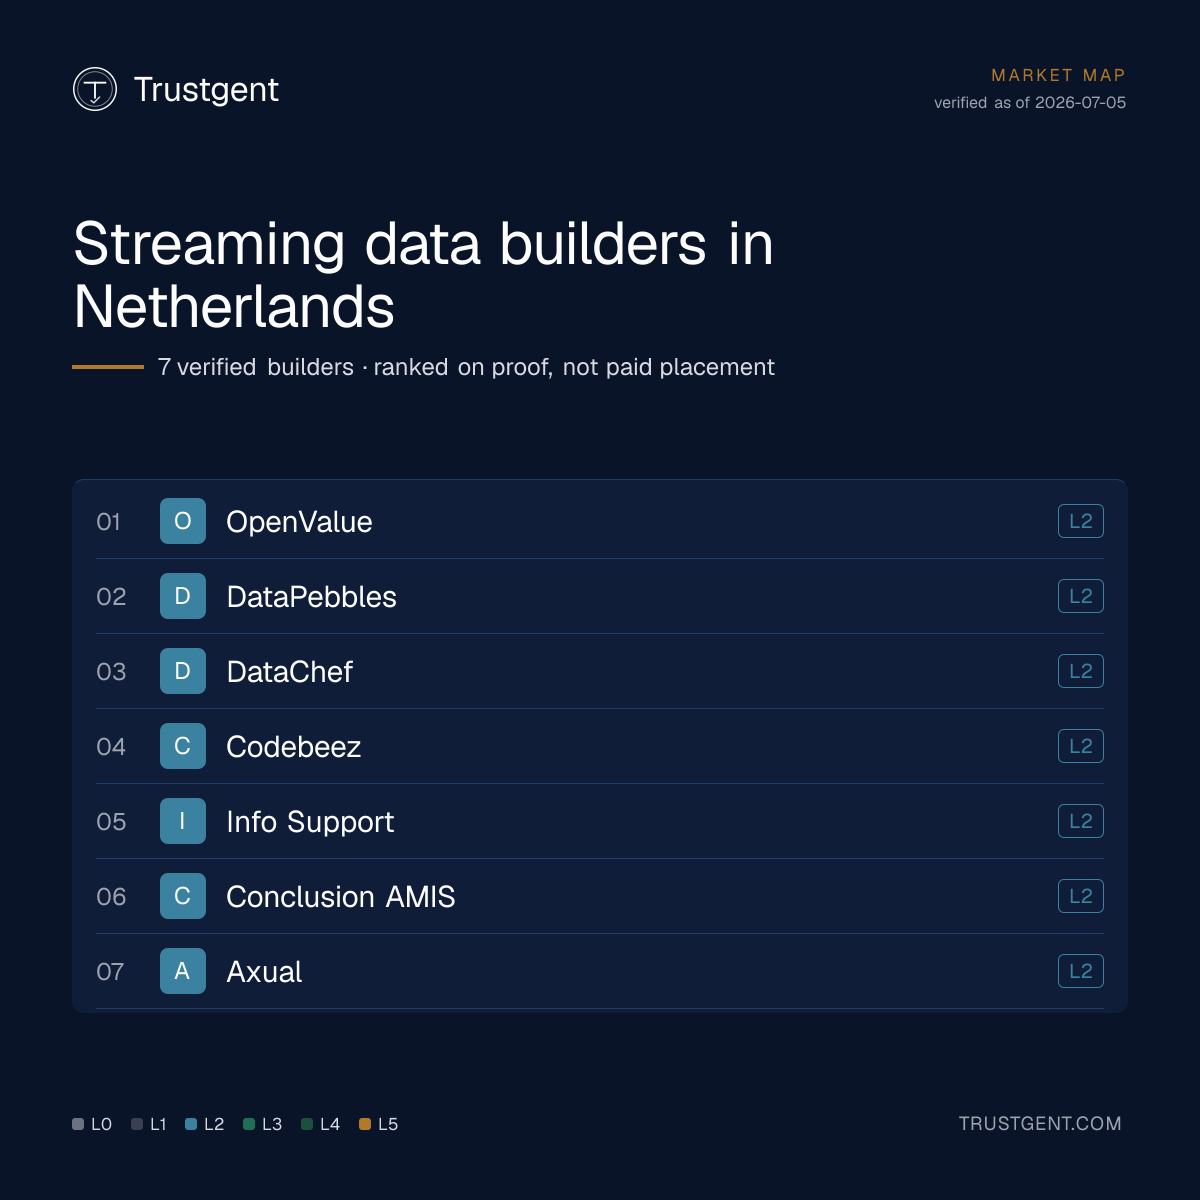Click the Trustgent brand name text
This screenshot has width=1200, height=1200.
point(206,90)
